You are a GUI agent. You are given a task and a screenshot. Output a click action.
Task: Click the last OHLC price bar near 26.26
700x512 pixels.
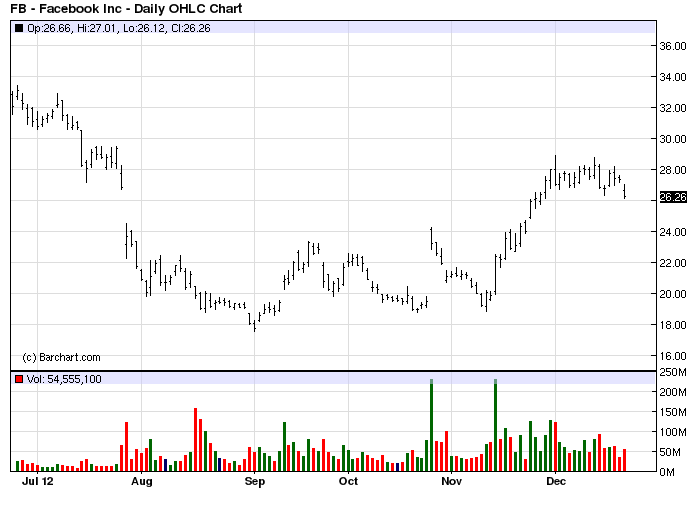(x=625, y=191)
